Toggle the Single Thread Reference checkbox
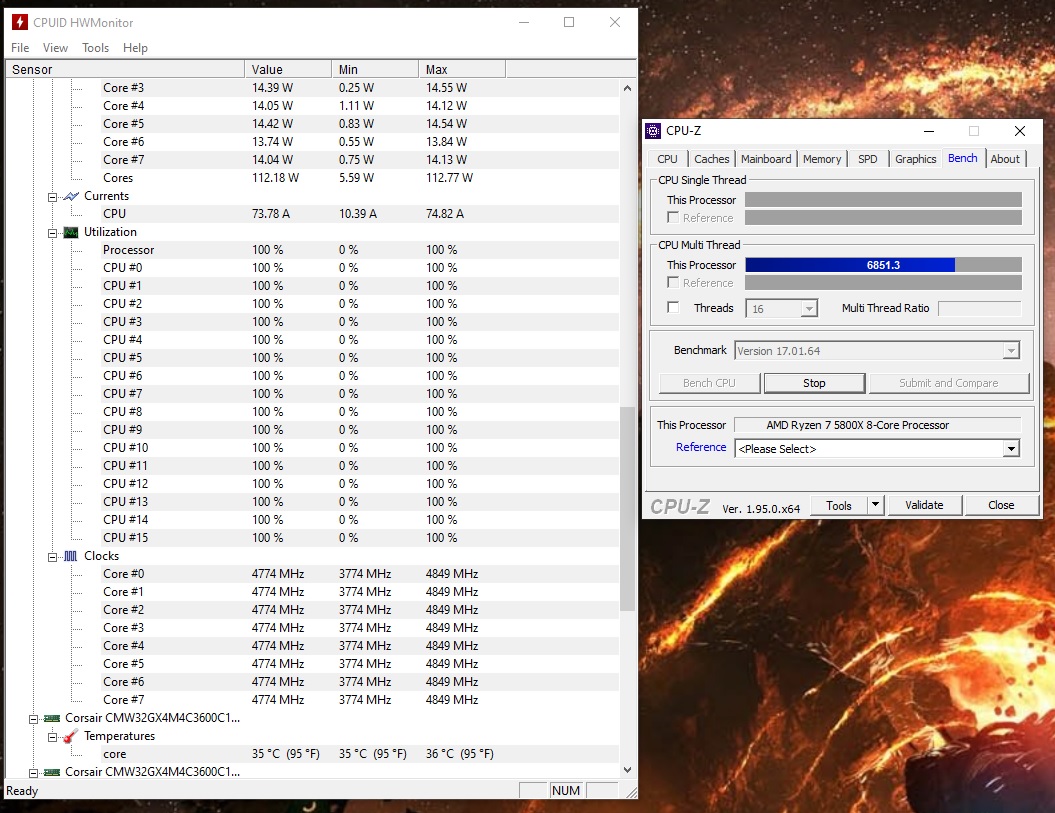The height and width of the screenshot is (813, 1055). [673, 217]
